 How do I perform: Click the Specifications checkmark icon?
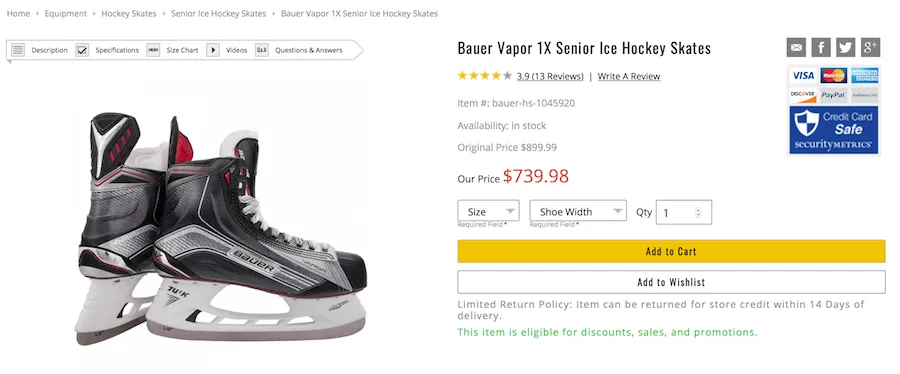(x=82, y=50)
